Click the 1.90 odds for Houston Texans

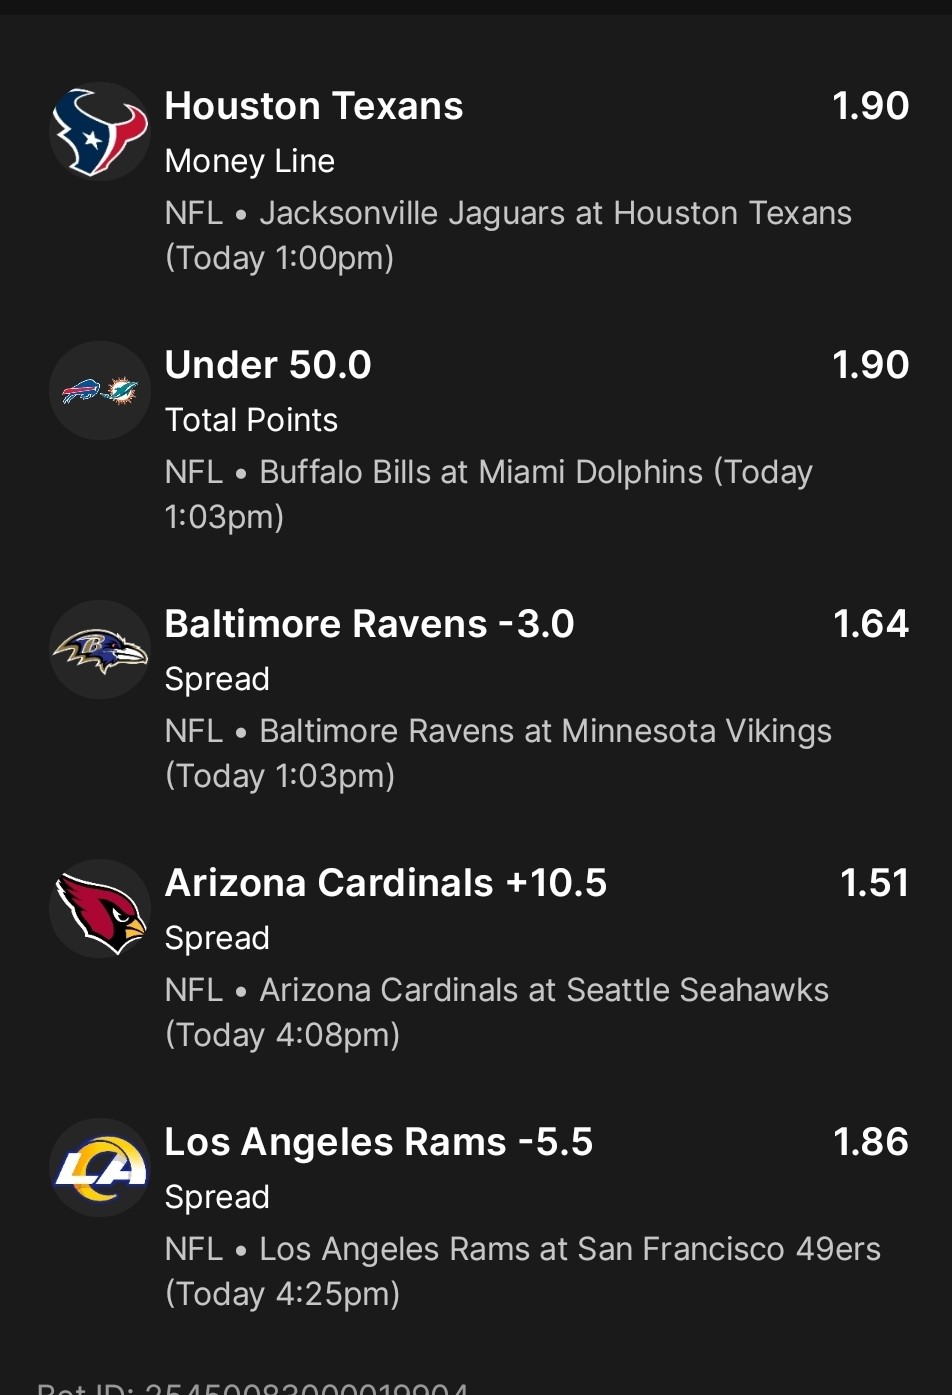coord(870,106)
